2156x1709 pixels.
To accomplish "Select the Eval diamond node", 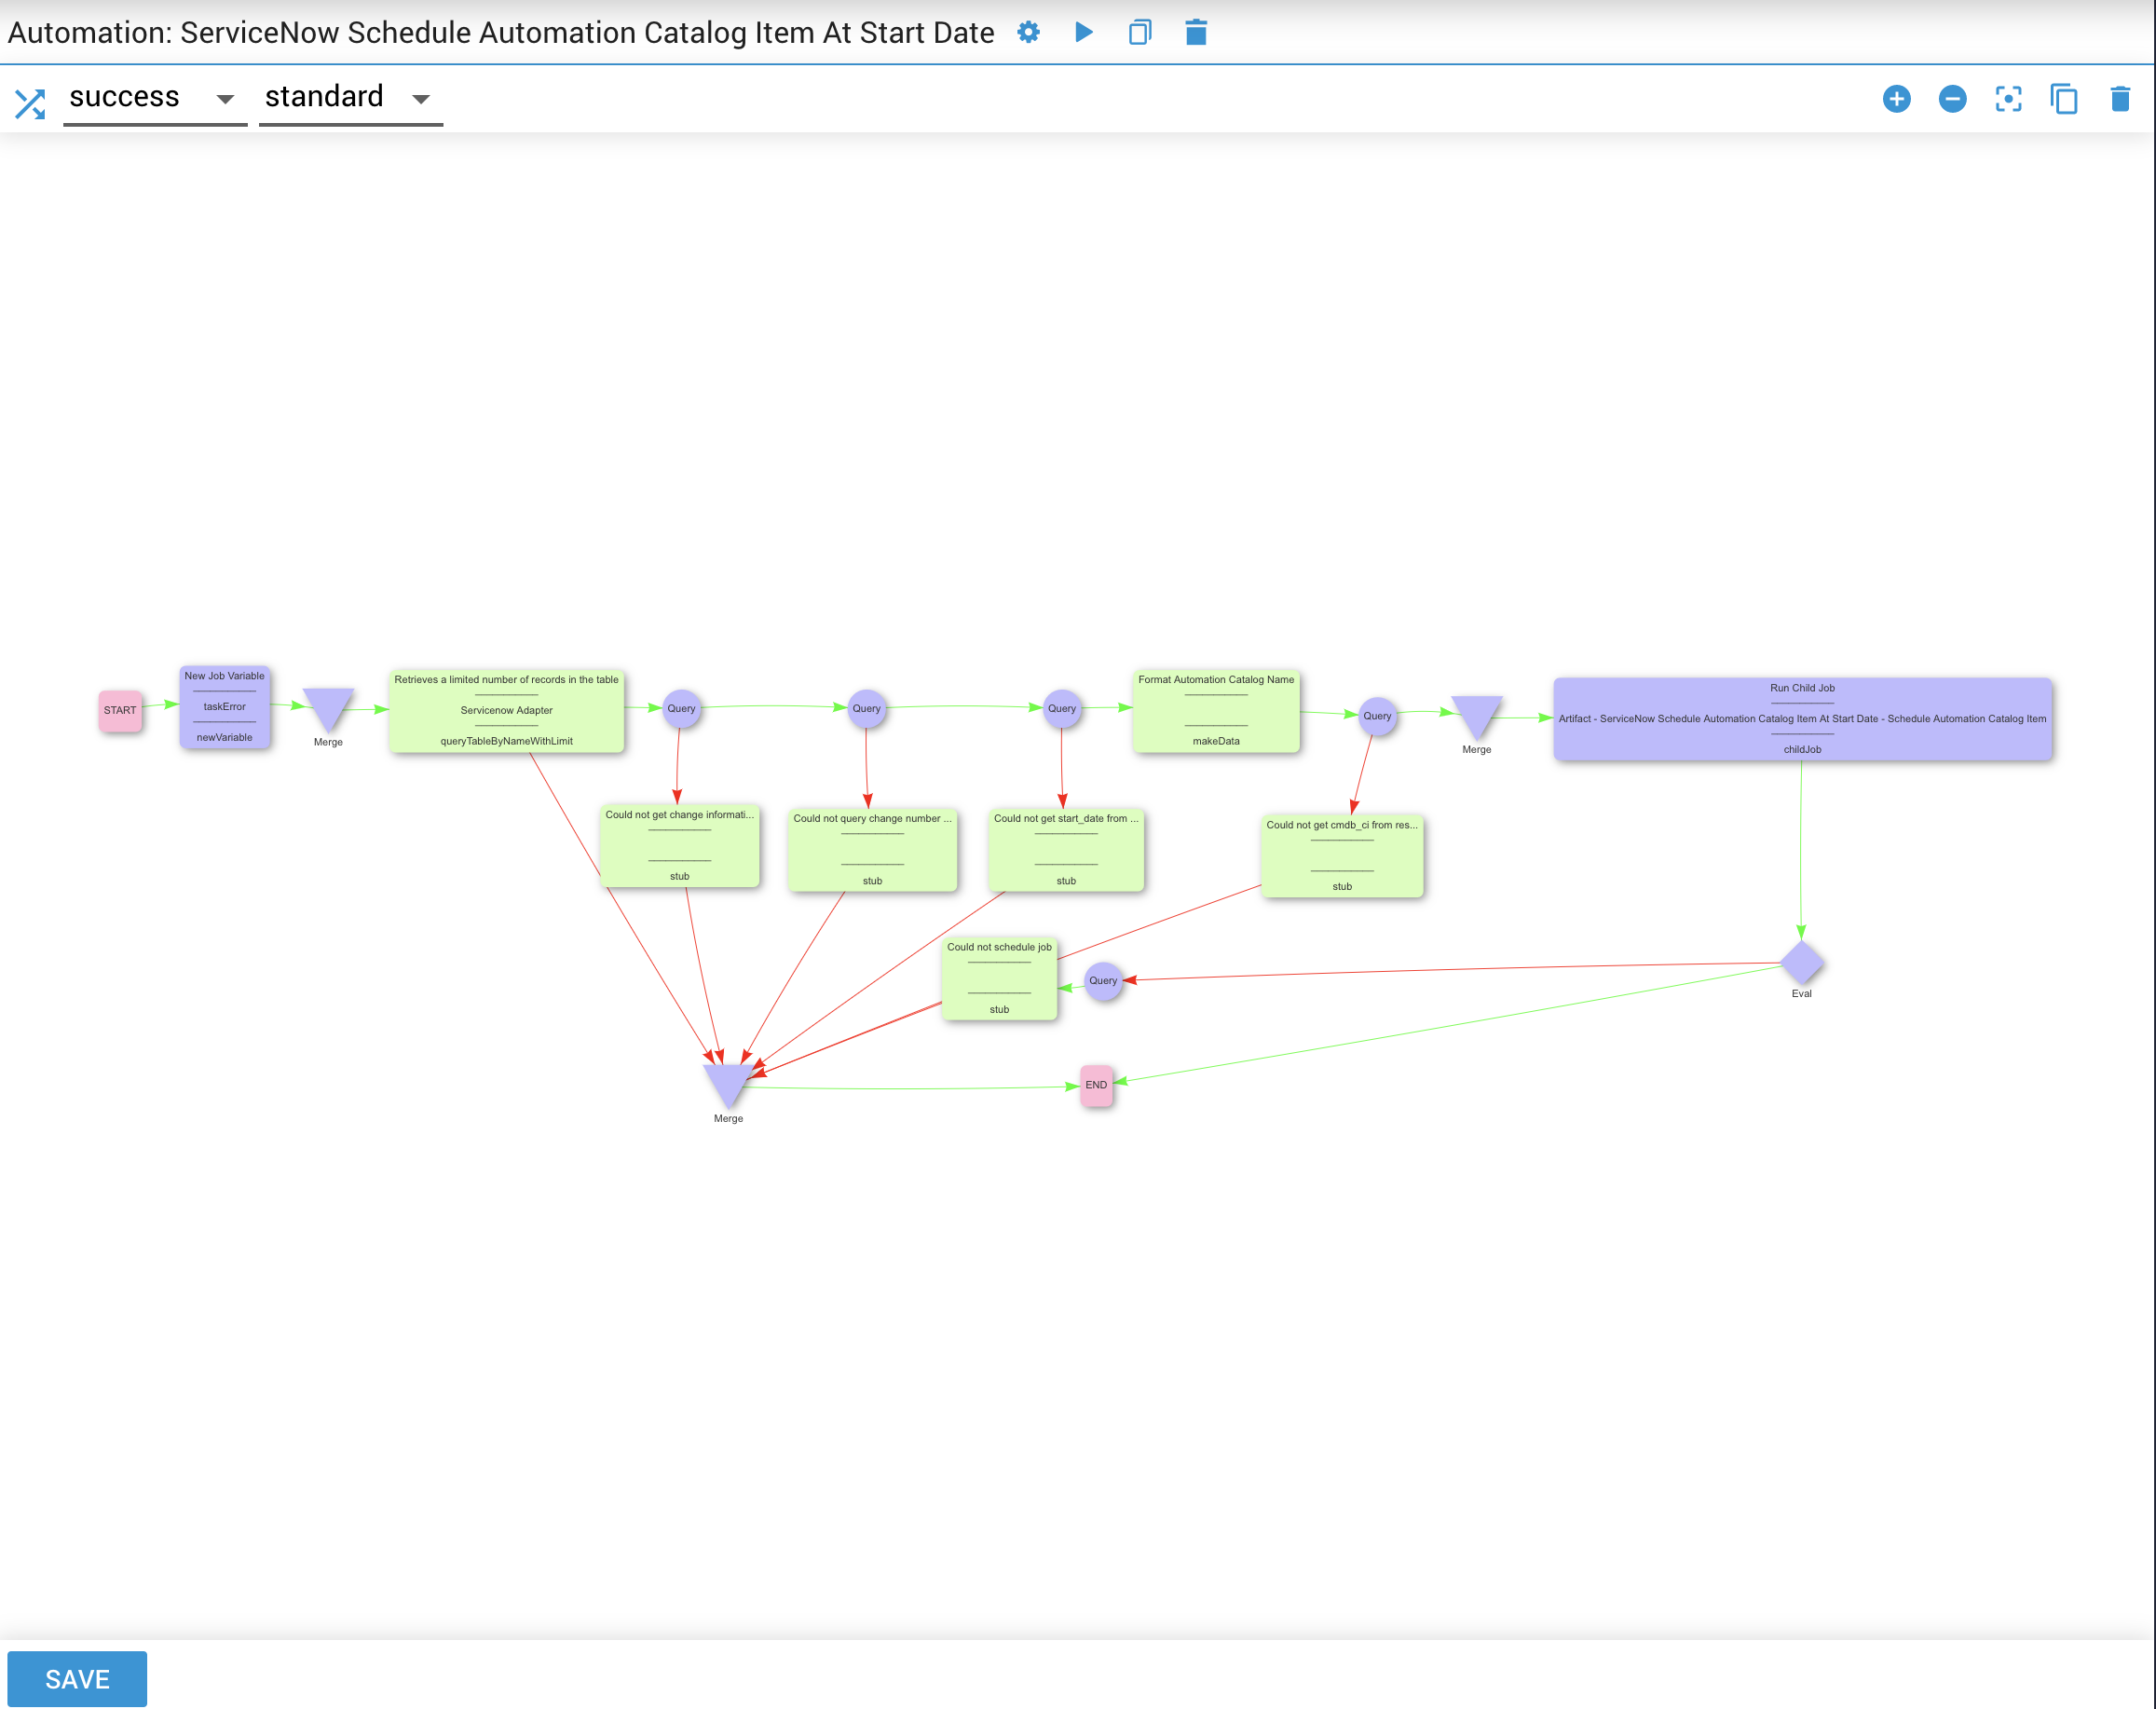I will click(x=1802, y=962).
